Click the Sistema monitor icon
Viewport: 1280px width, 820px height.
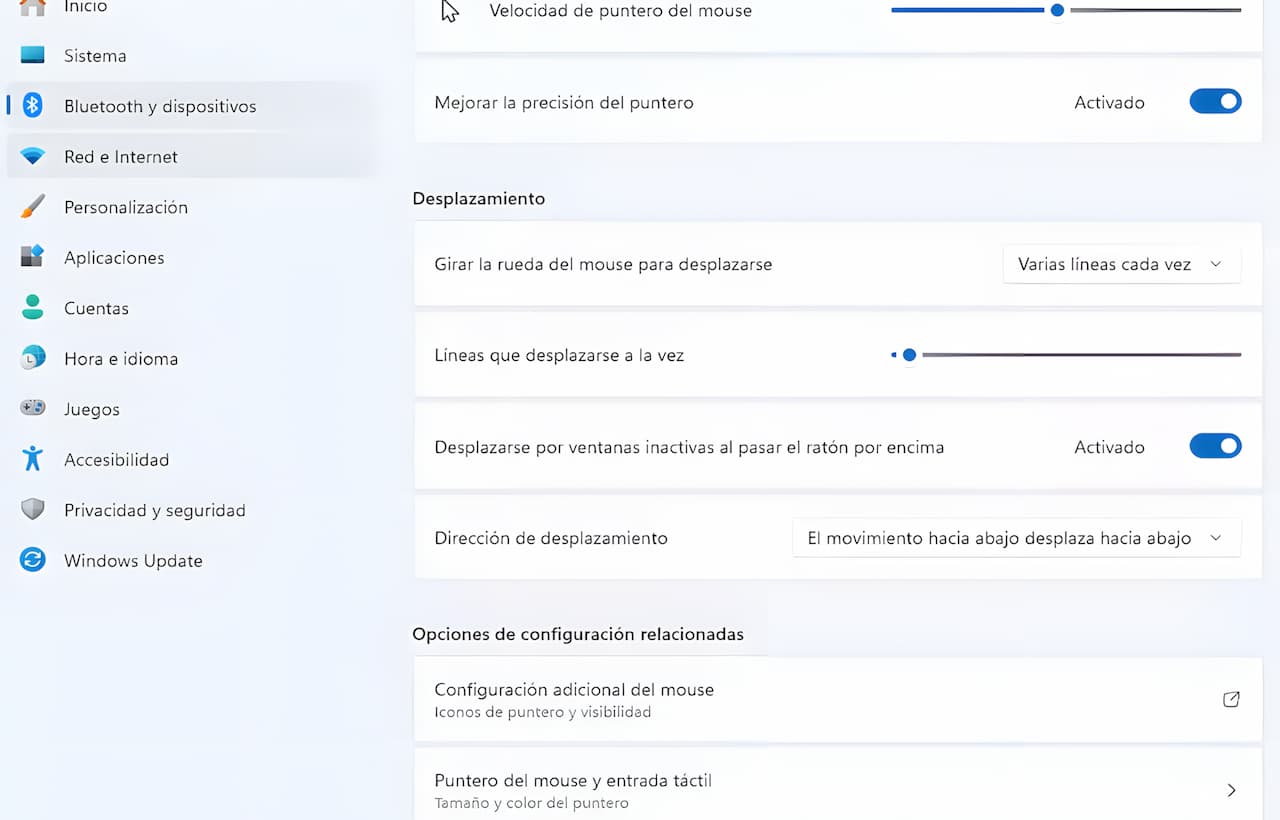pyautogui.click(x=33, y=55)
